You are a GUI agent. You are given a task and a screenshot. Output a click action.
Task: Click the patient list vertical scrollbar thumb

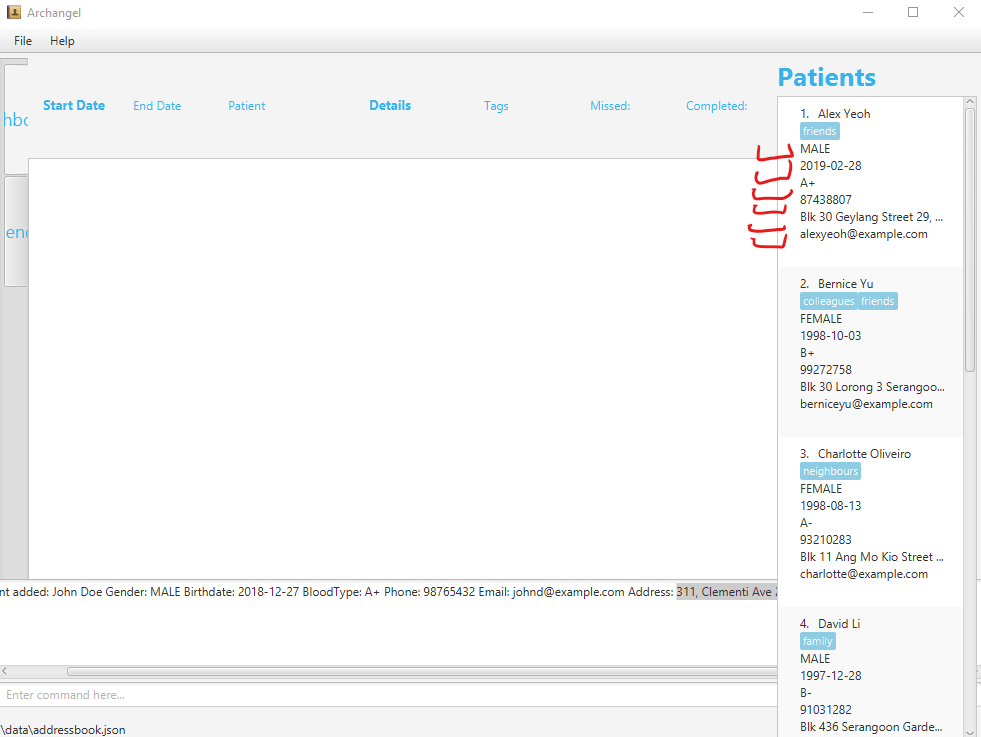coord(970,240)
